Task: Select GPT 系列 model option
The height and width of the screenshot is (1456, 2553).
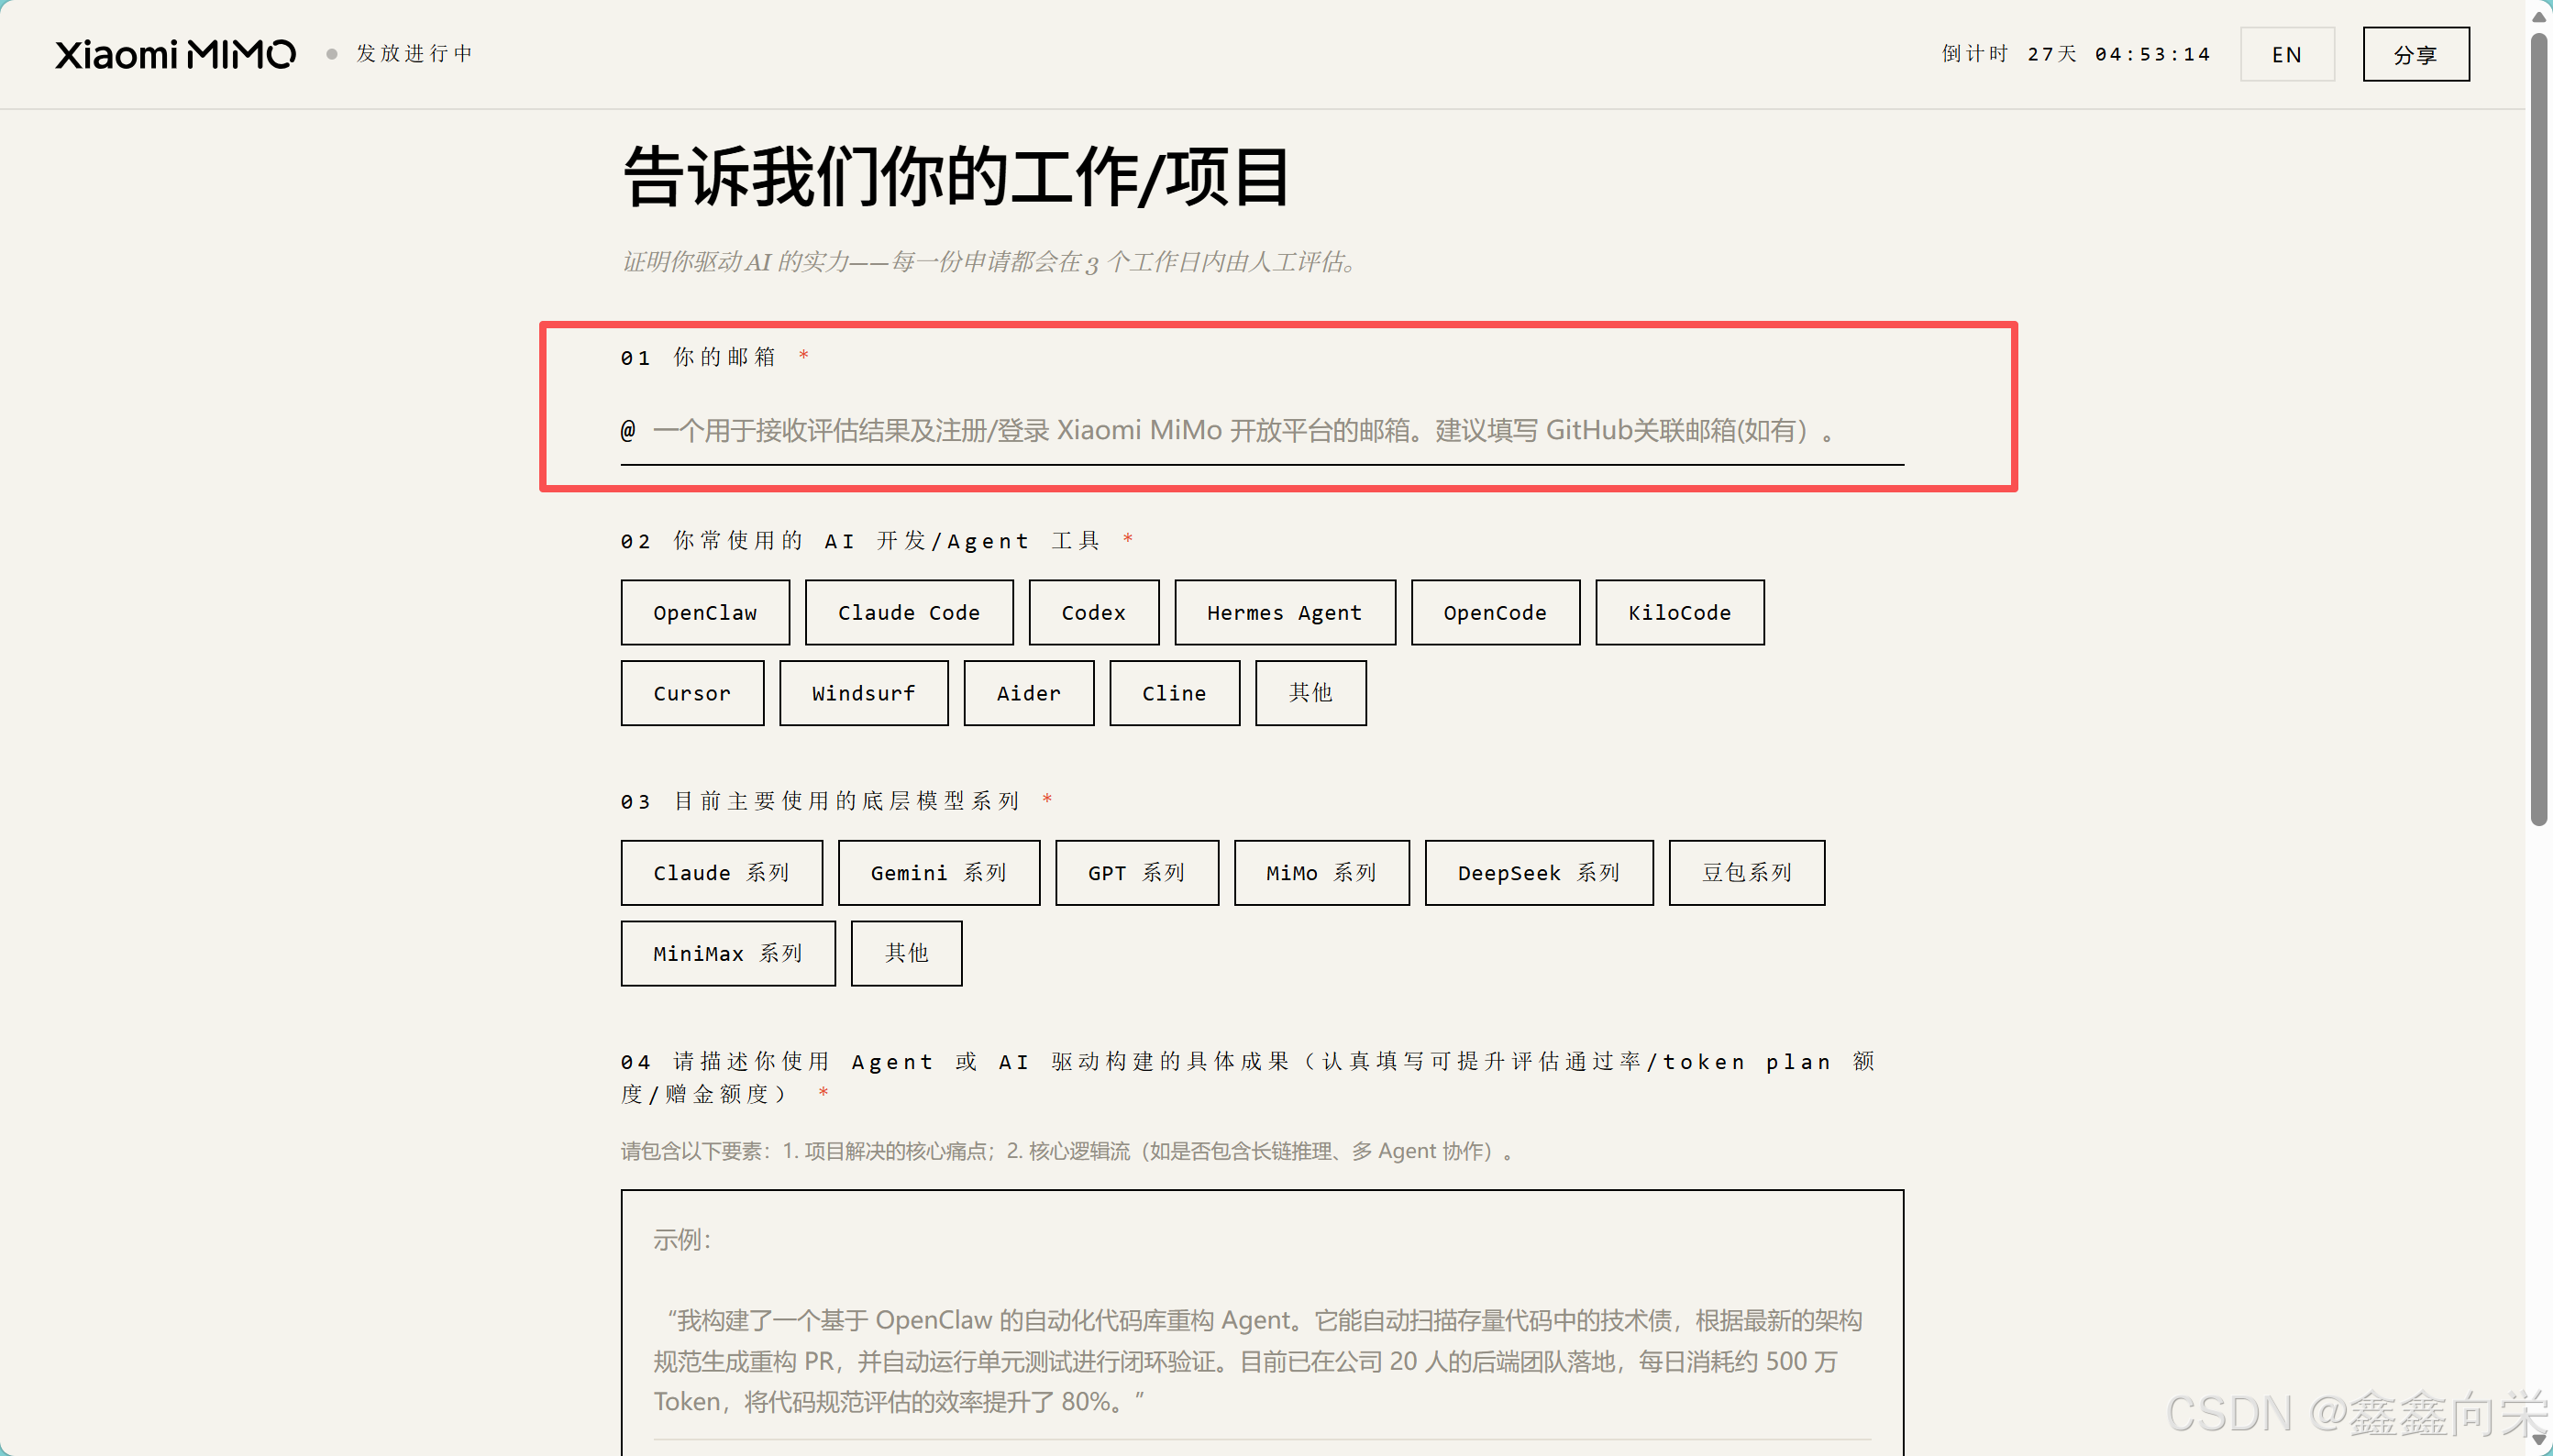Action: (1136, 873)
